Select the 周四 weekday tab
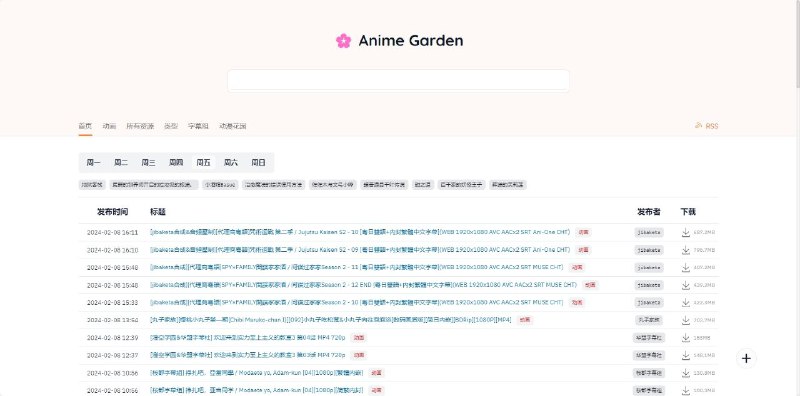The image size is (800, 396). (x=176, y=163)
